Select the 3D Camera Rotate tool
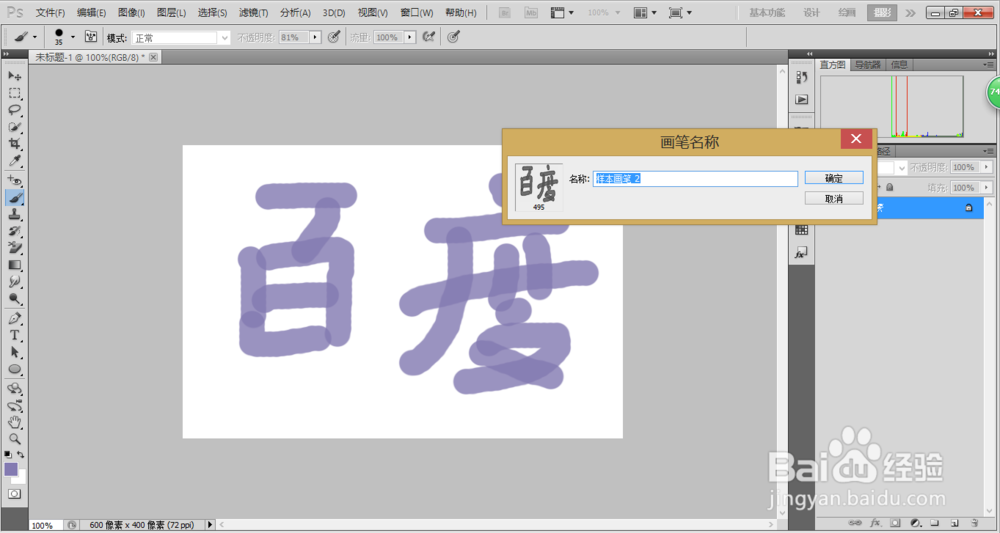 coord(14,405)
